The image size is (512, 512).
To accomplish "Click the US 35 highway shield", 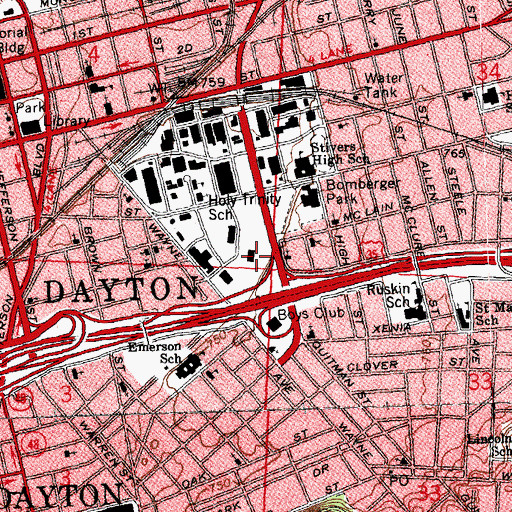I will point(371,252).
